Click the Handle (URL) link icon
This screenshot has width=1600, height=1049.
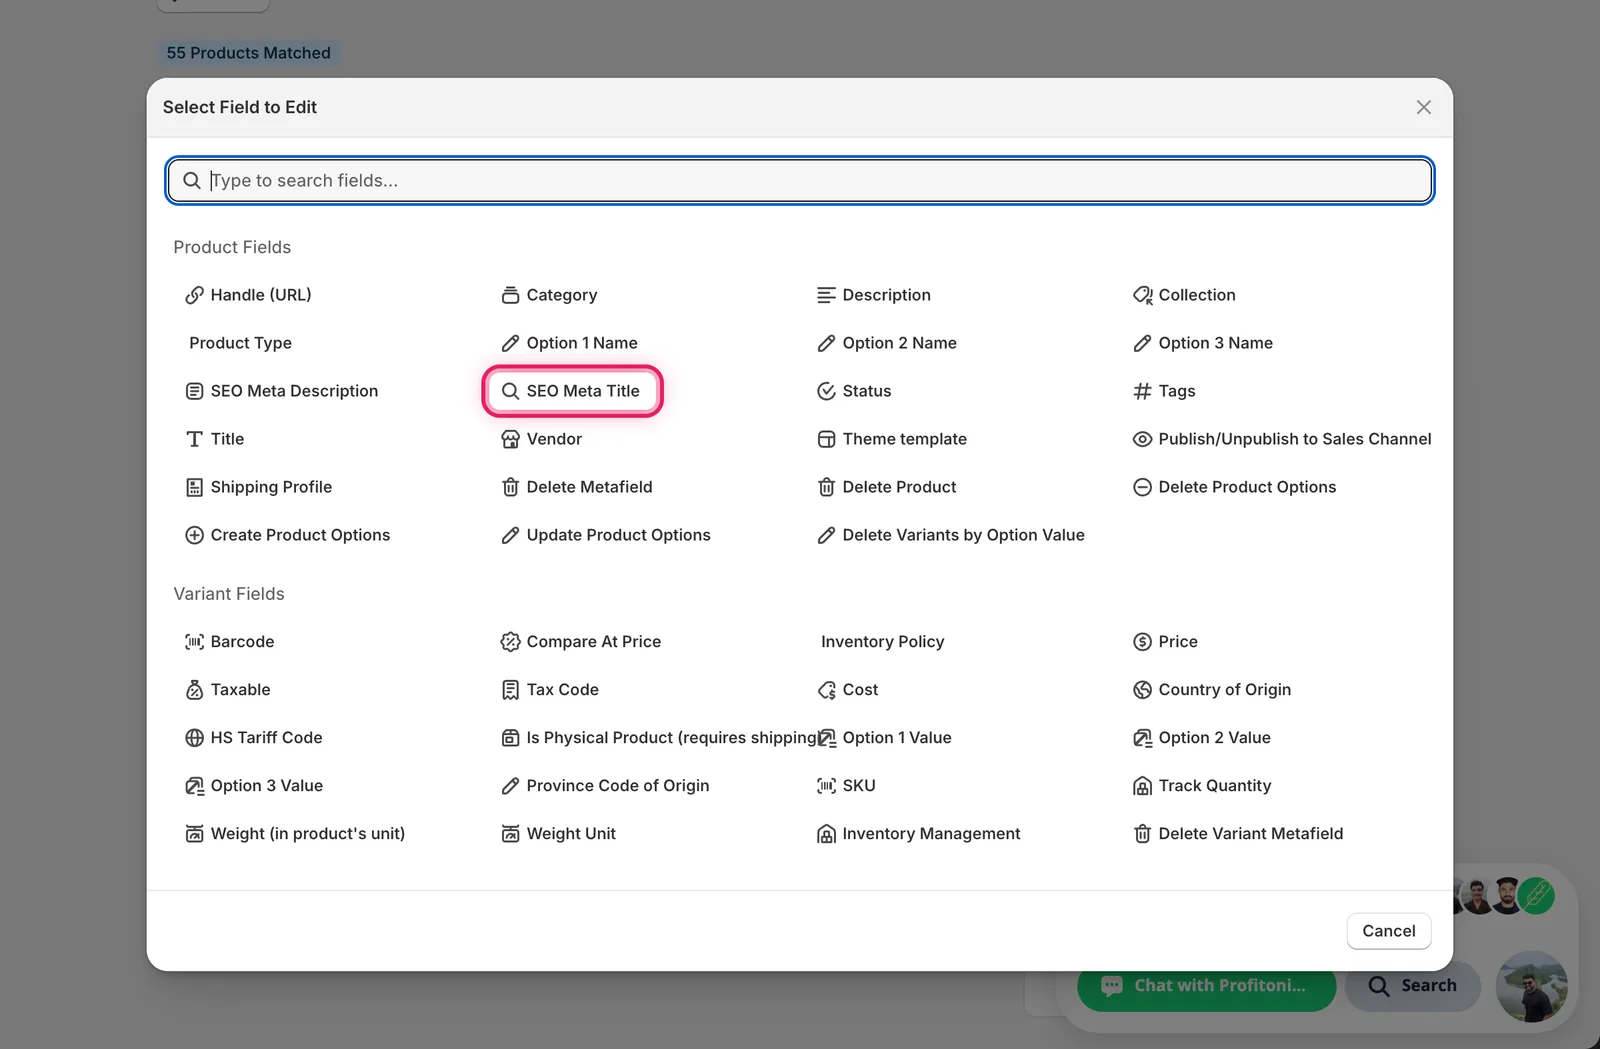pyautogui.click(x=194, y=295)
